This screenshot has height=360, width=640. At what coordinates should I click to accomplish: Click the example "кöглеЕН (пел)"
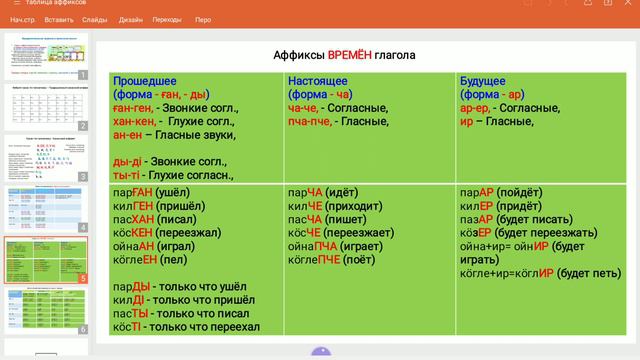coord(150,260)
